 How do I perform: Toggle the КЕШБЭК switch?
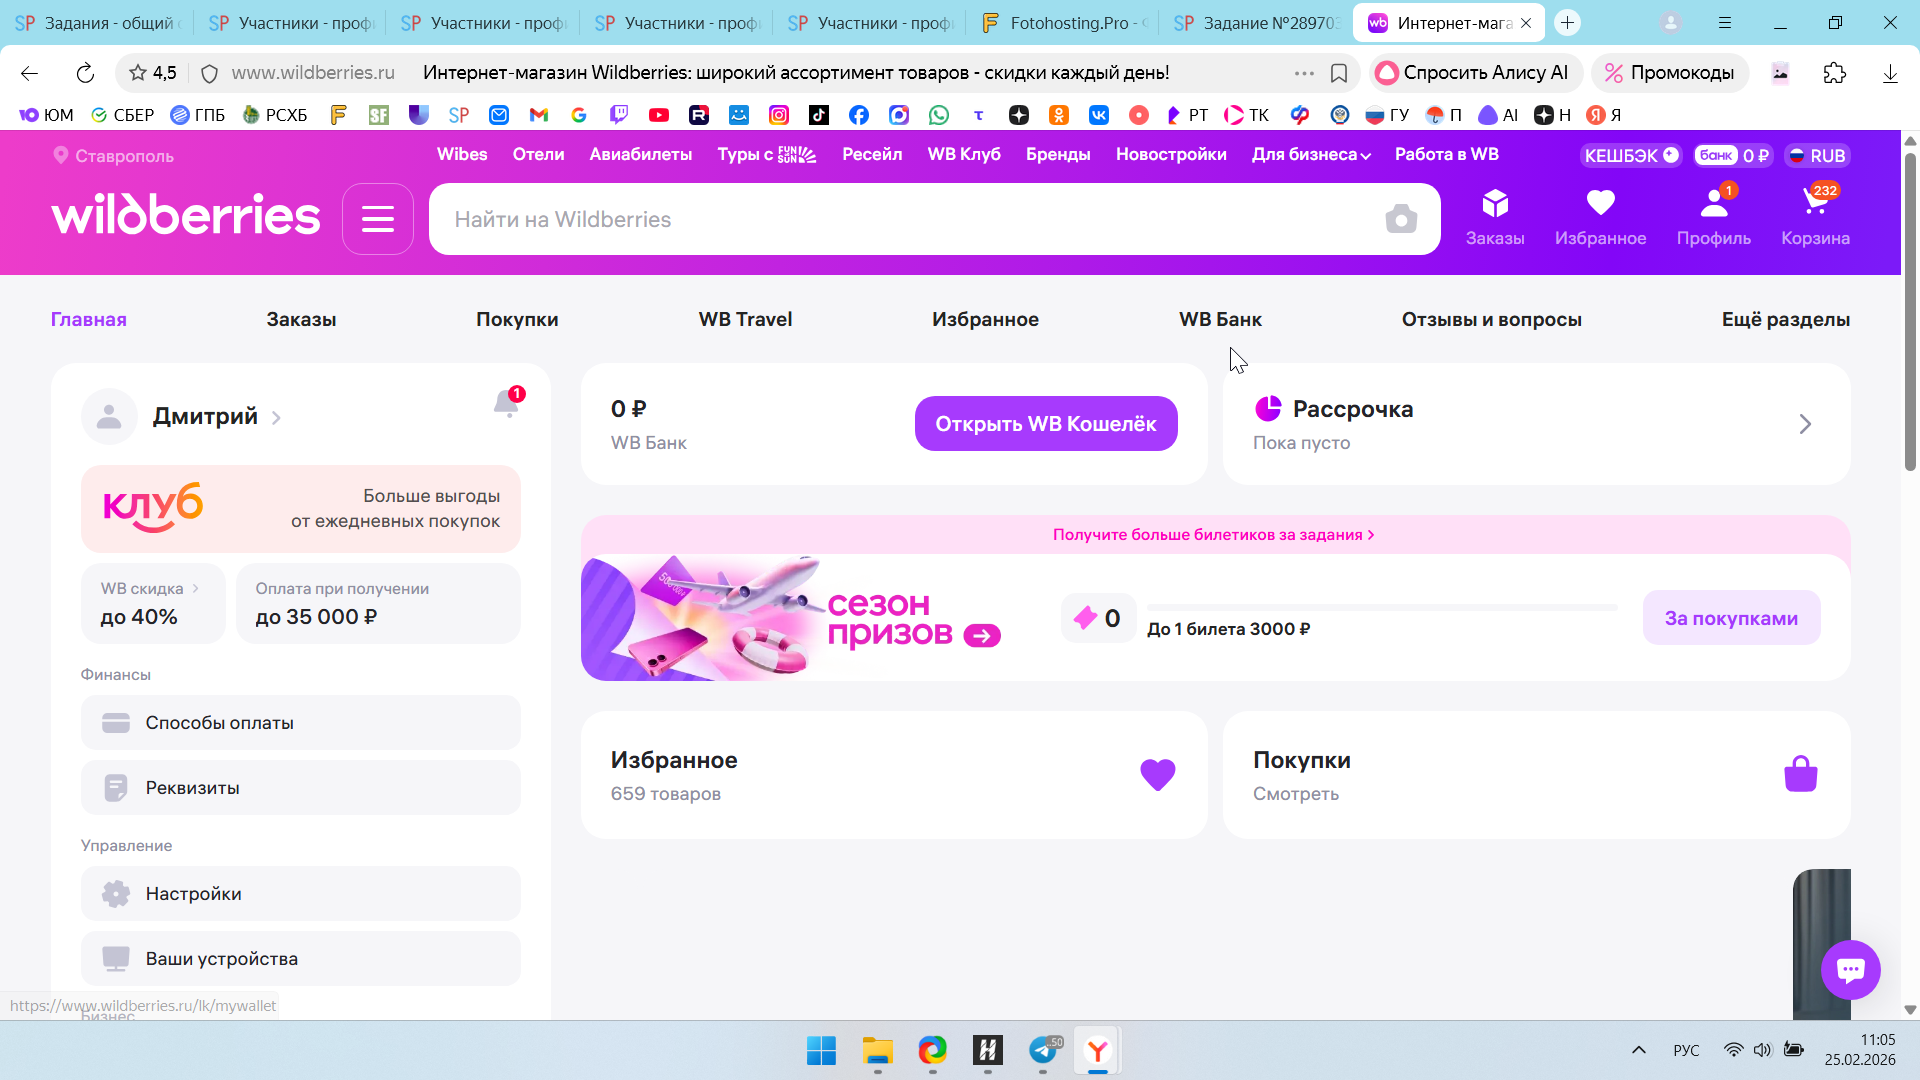1670,155
